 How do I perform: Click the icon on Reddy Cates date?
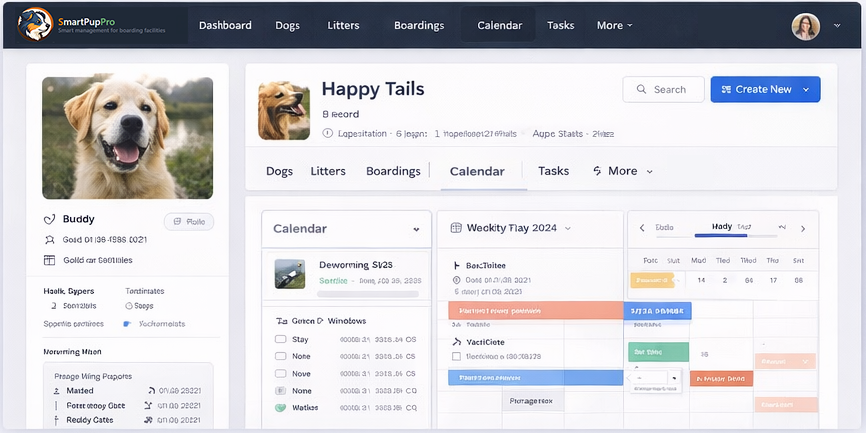[x=148, y=420]
